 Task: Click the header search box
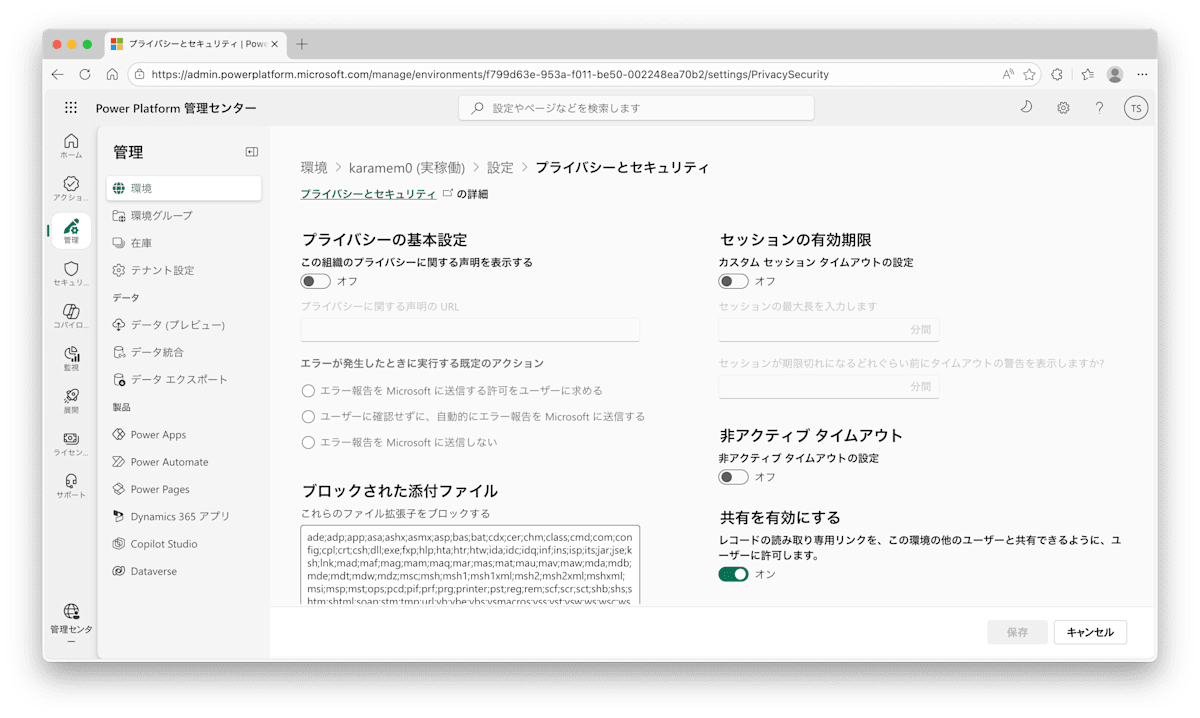(636, 108)
